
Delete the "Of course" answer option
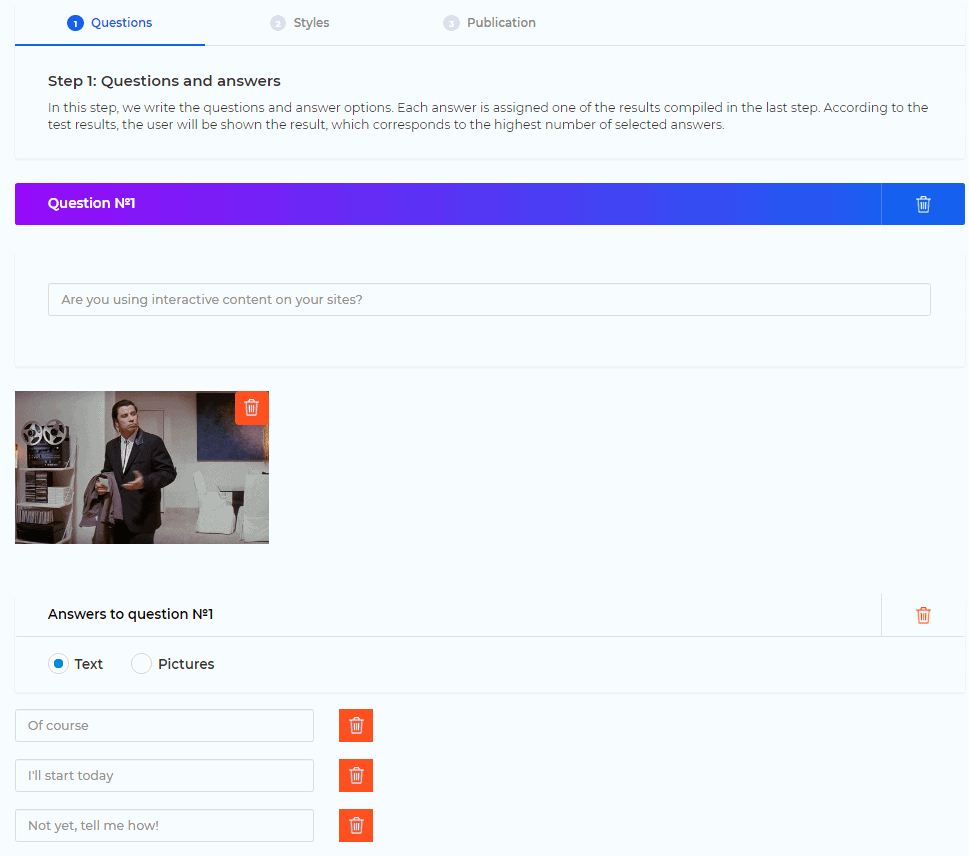point(356,726)
